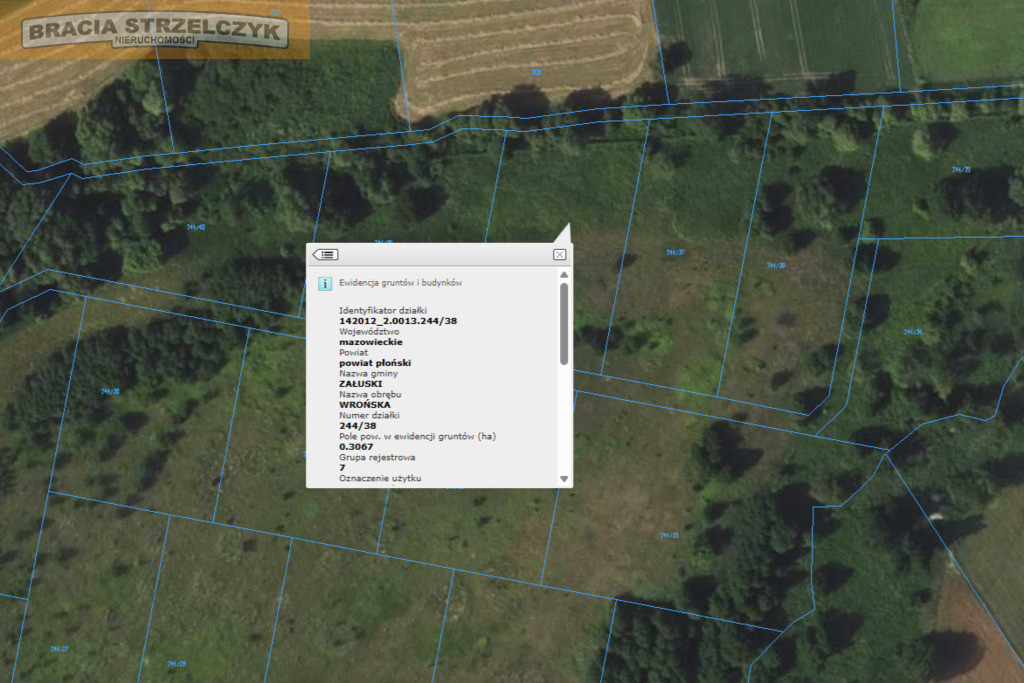Select the parcel identifier 142012_2.0013.244/38
Image resolution: width=1024 pixels, height=683 pixels.
pyautogui.click(x=398, y=321)
